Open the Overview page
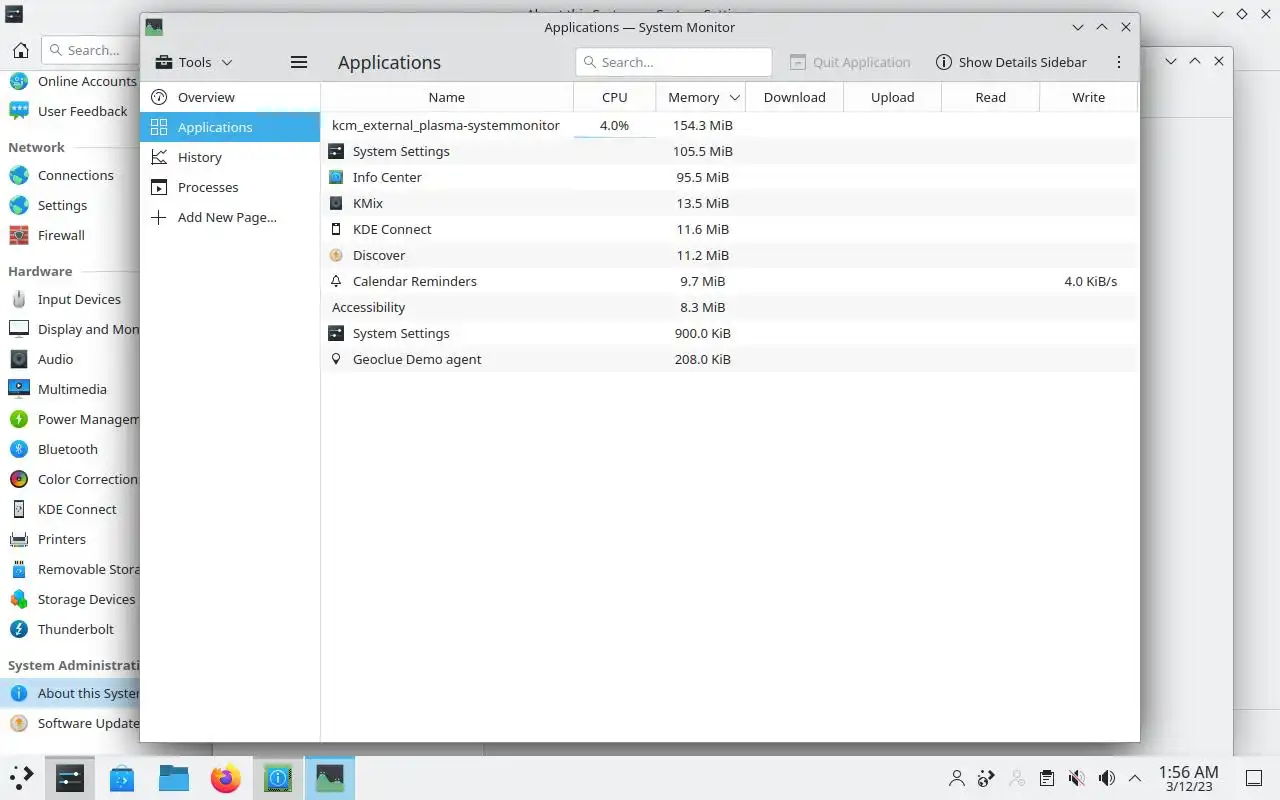1280x800 pixels. (x=230, y=97)
